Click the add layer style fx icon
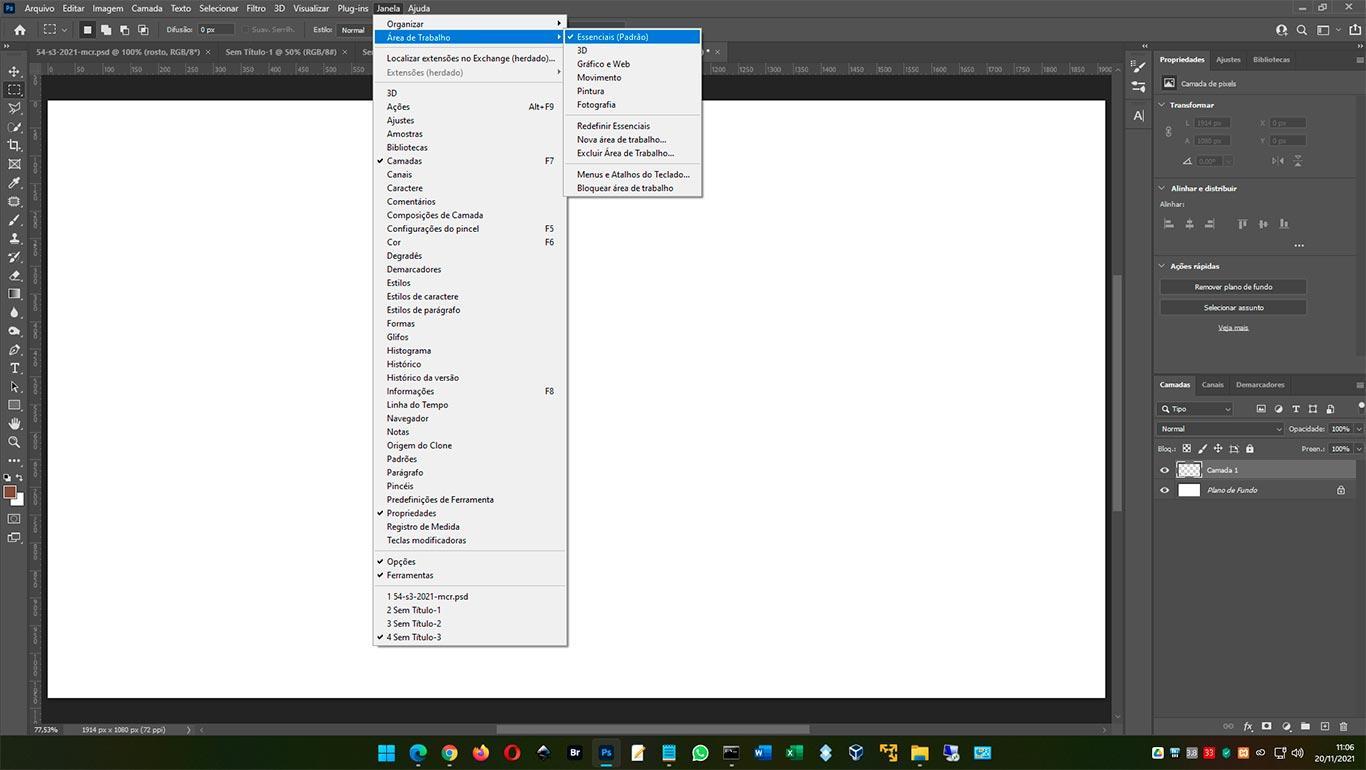Viewport: 1366px width, 770px height. [1248, 726]
